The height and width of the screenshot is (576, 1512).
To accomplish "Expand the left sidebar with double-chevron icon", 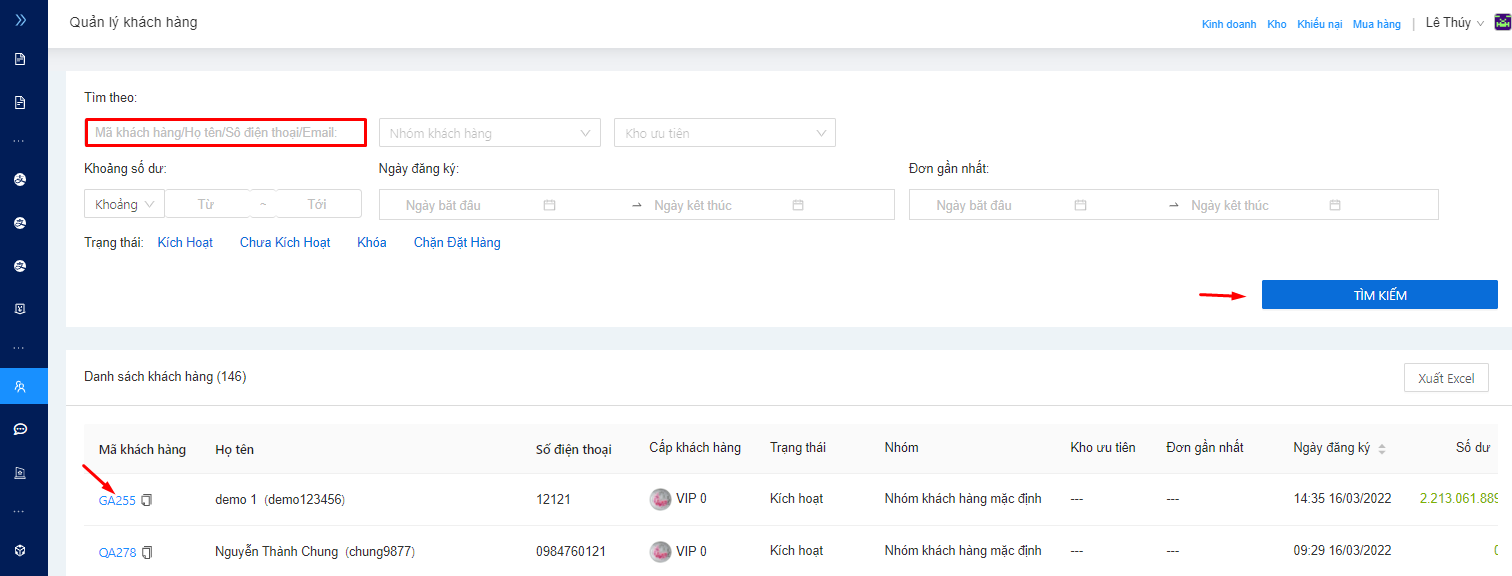I will coord(21,20).
